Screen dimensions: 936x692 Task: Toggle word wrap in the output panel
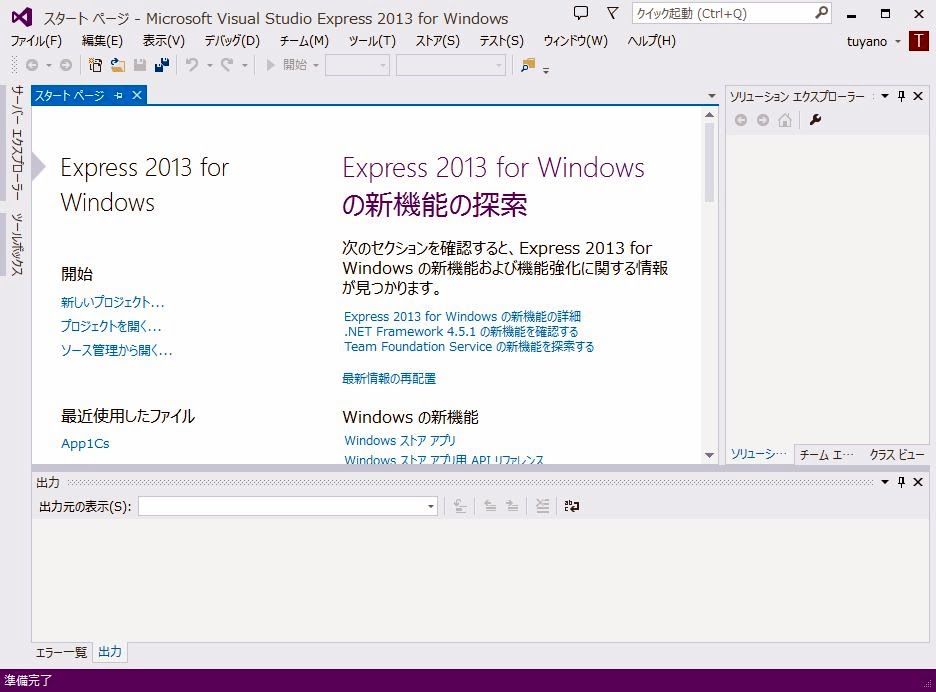point(571,506)
